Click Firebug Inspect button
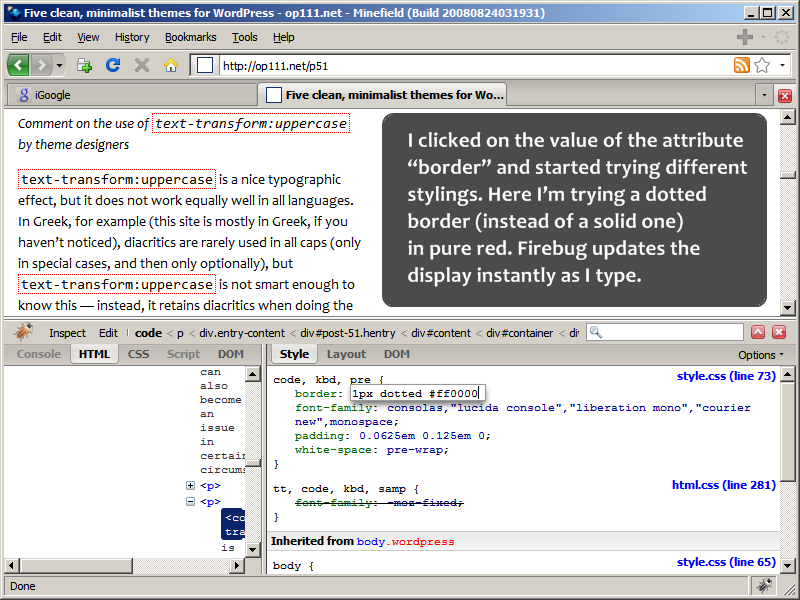Image resolution: width=800 pixels, height=600 pixels. 67,333
